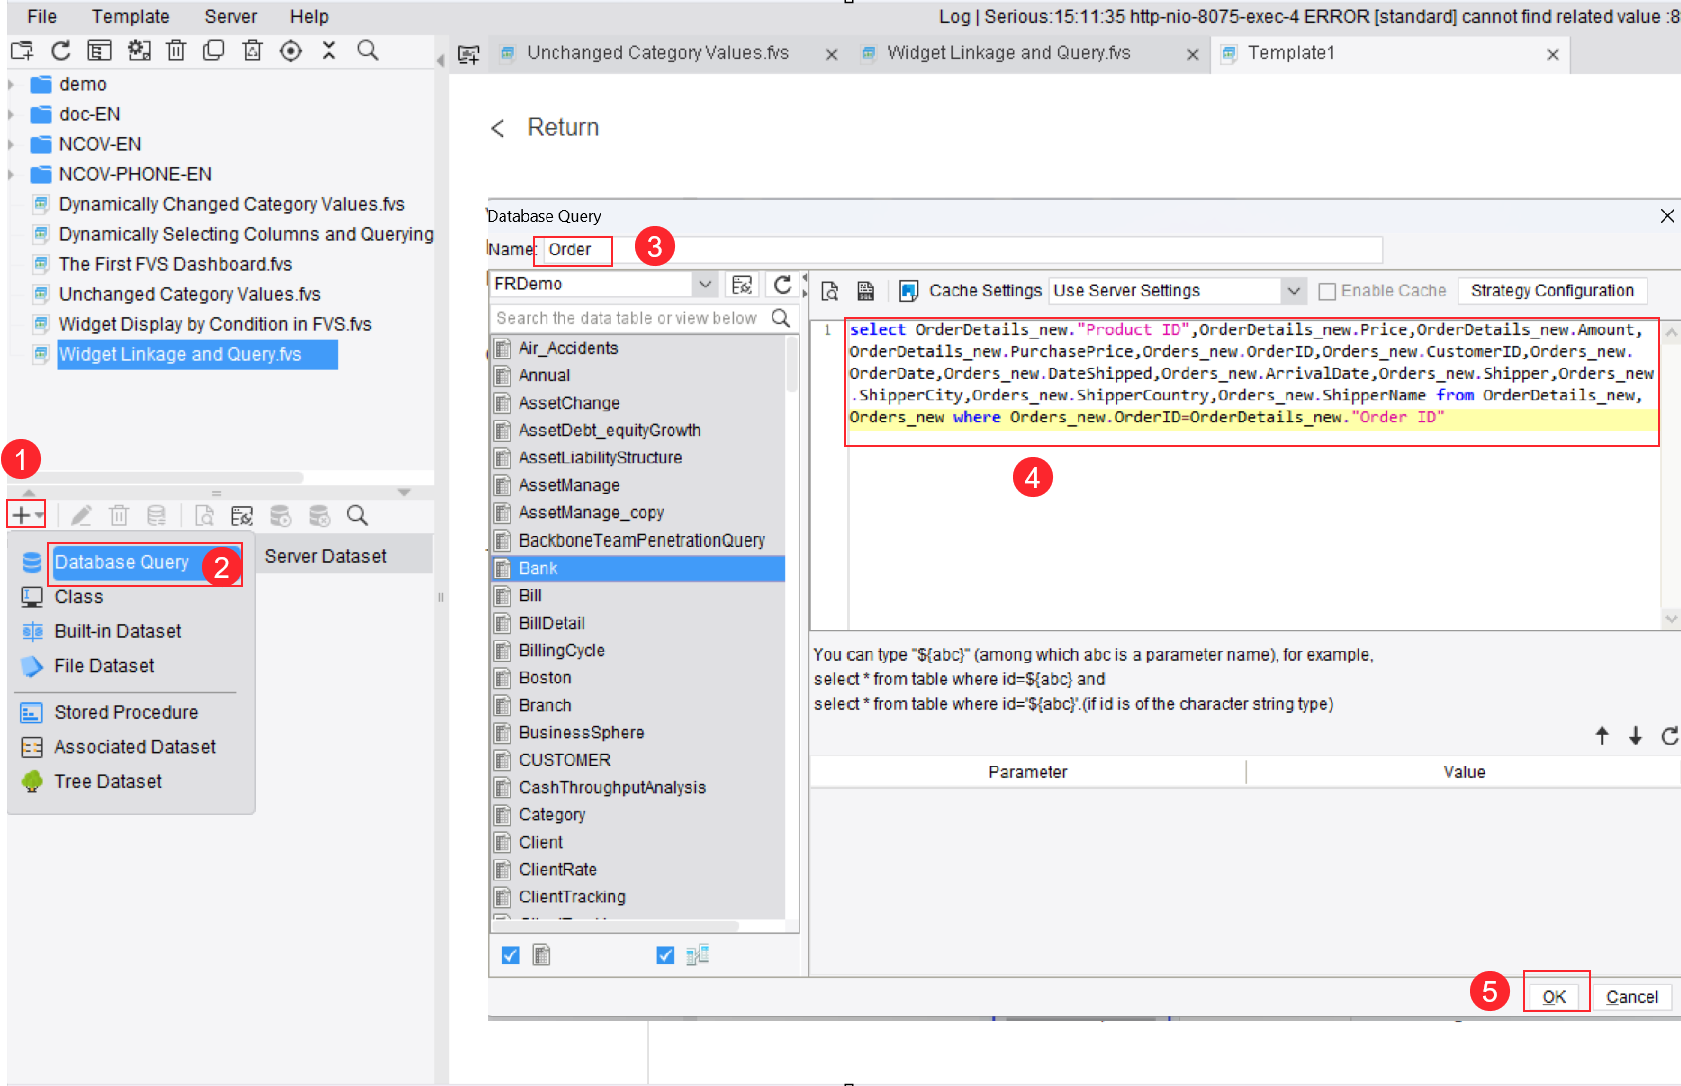
Task: Click the magnifier in the table search box
Action: pyautogui.click(x=781, y=318)
